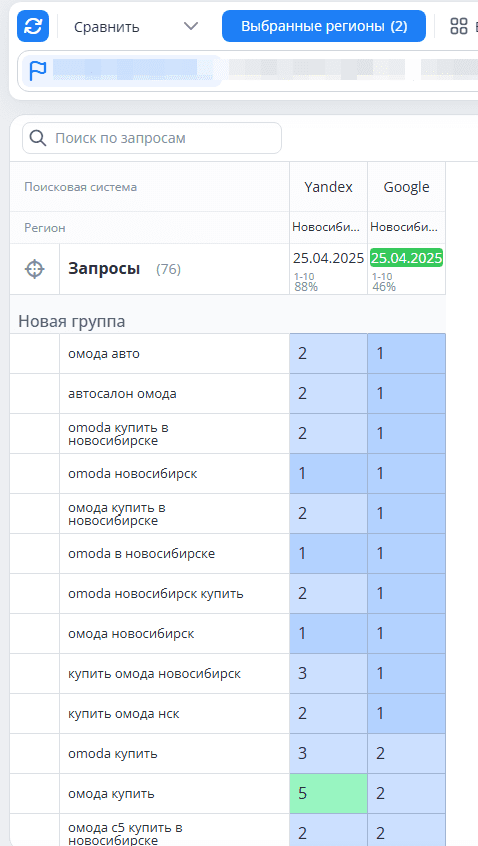The image size is (478, 846).
Task: Select query row омода купить
Action: pyautogui.click(x=174, y=793)
